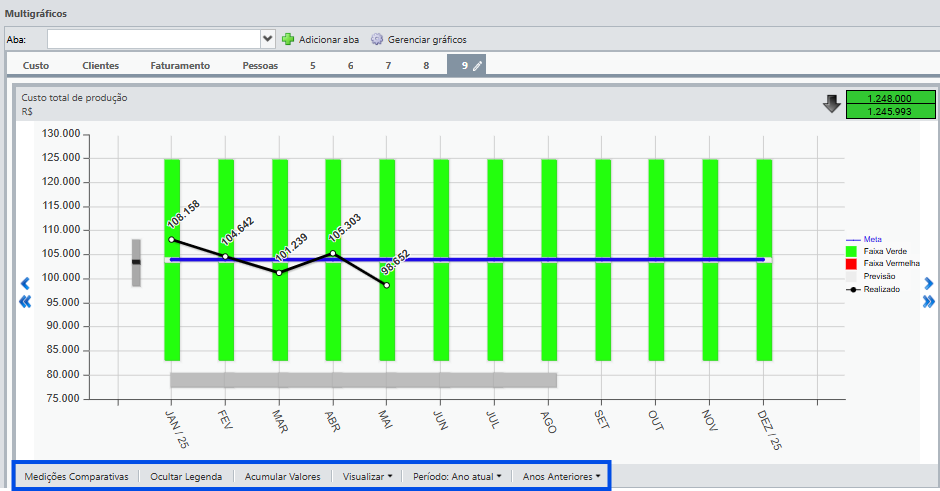
Task: Click the gray horizontal range bar below chart
Action: point(363,380)
